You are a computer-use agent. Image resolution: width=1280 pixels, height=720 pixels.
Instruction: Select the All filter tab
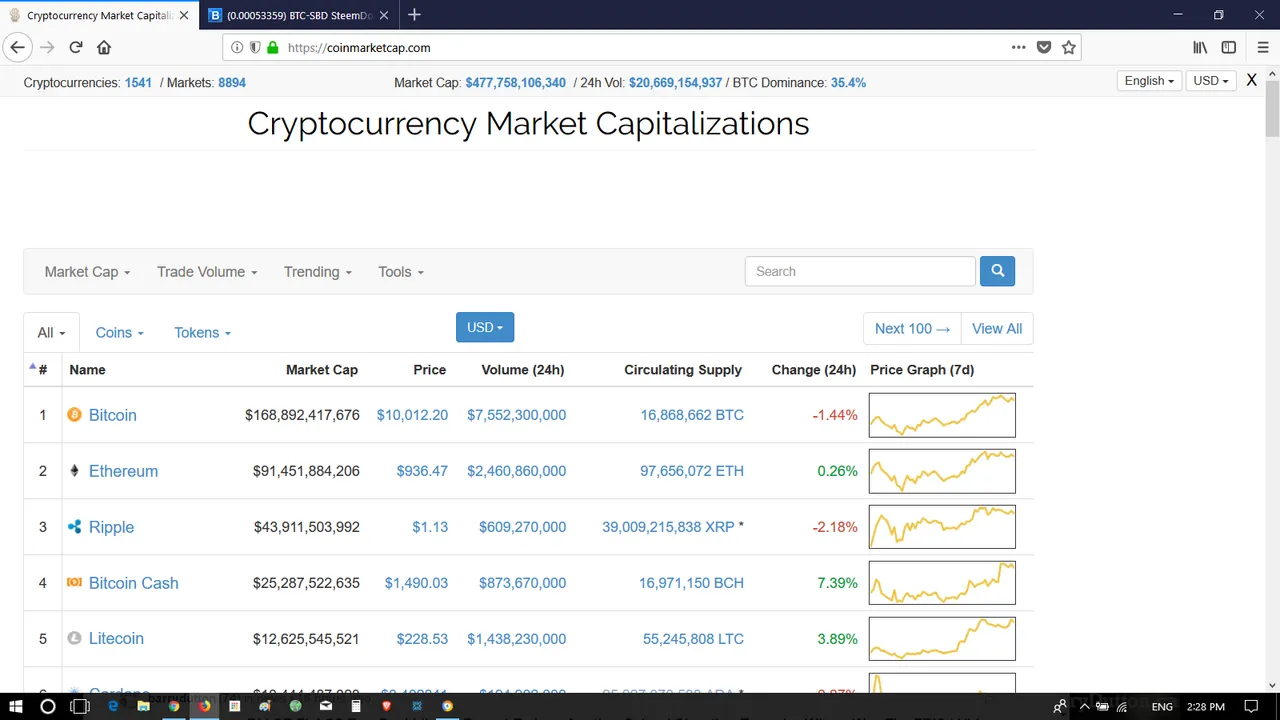[51, 333]
